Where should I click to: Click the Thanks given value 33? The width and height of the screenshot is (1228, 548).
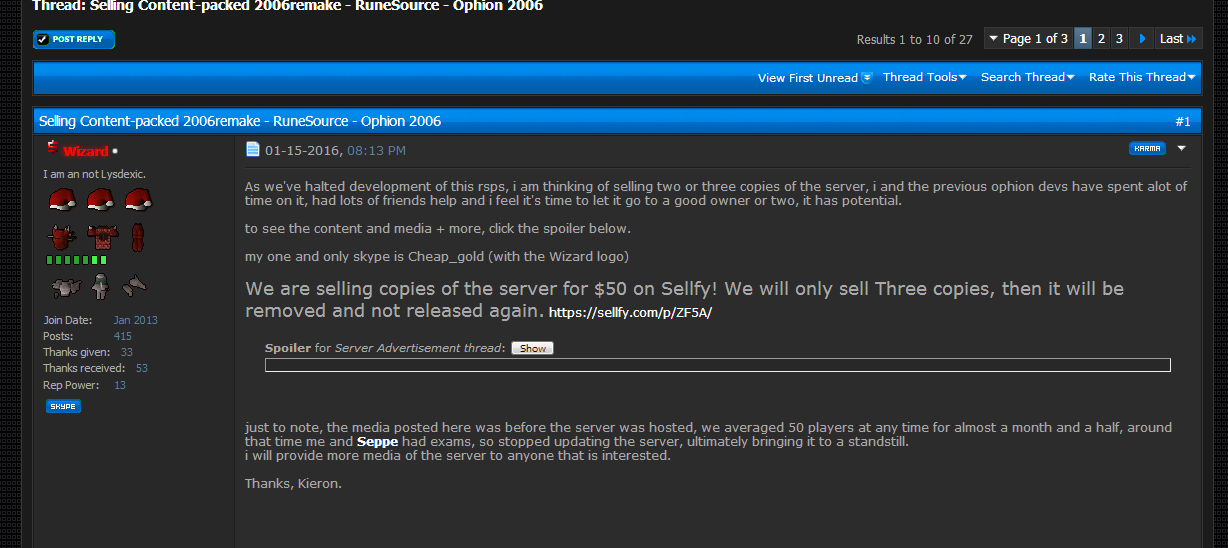(127, 352)
